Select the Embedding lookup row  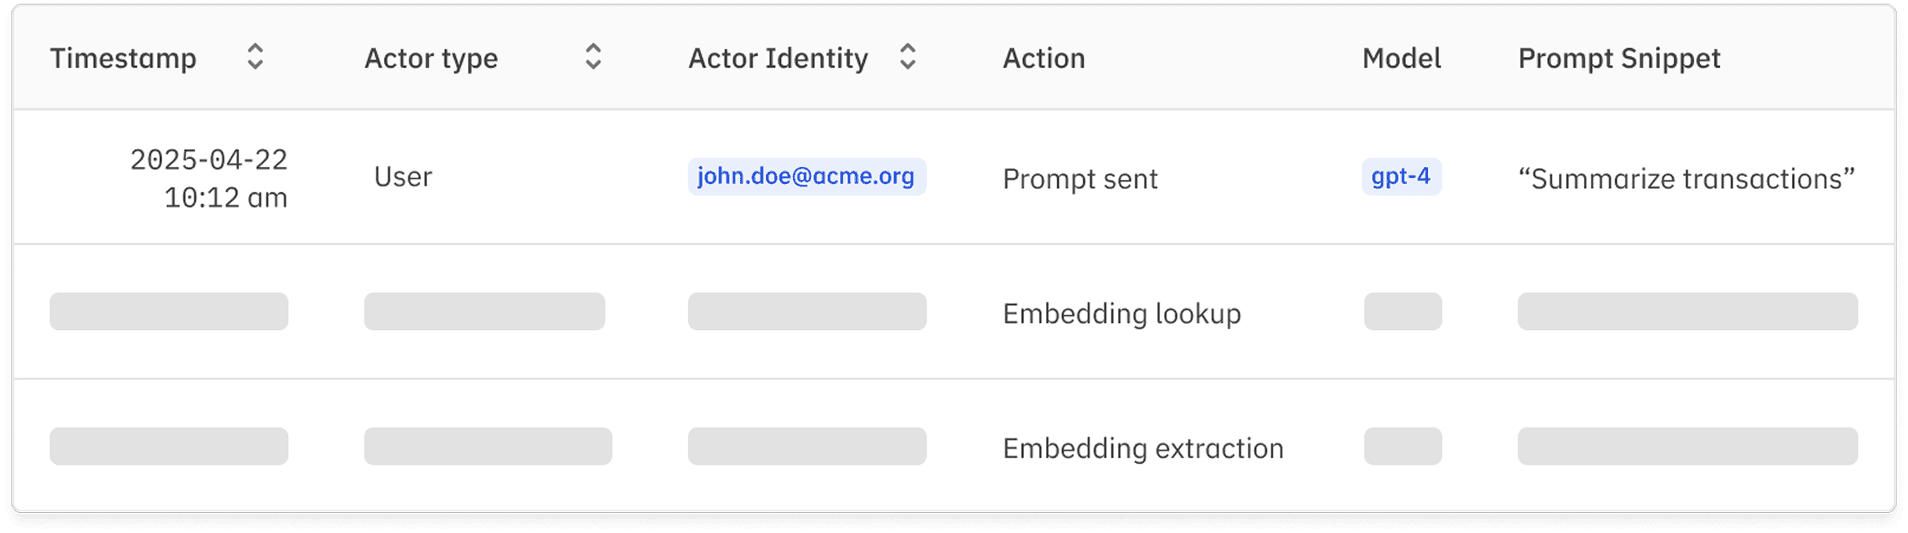point(1121,313)
